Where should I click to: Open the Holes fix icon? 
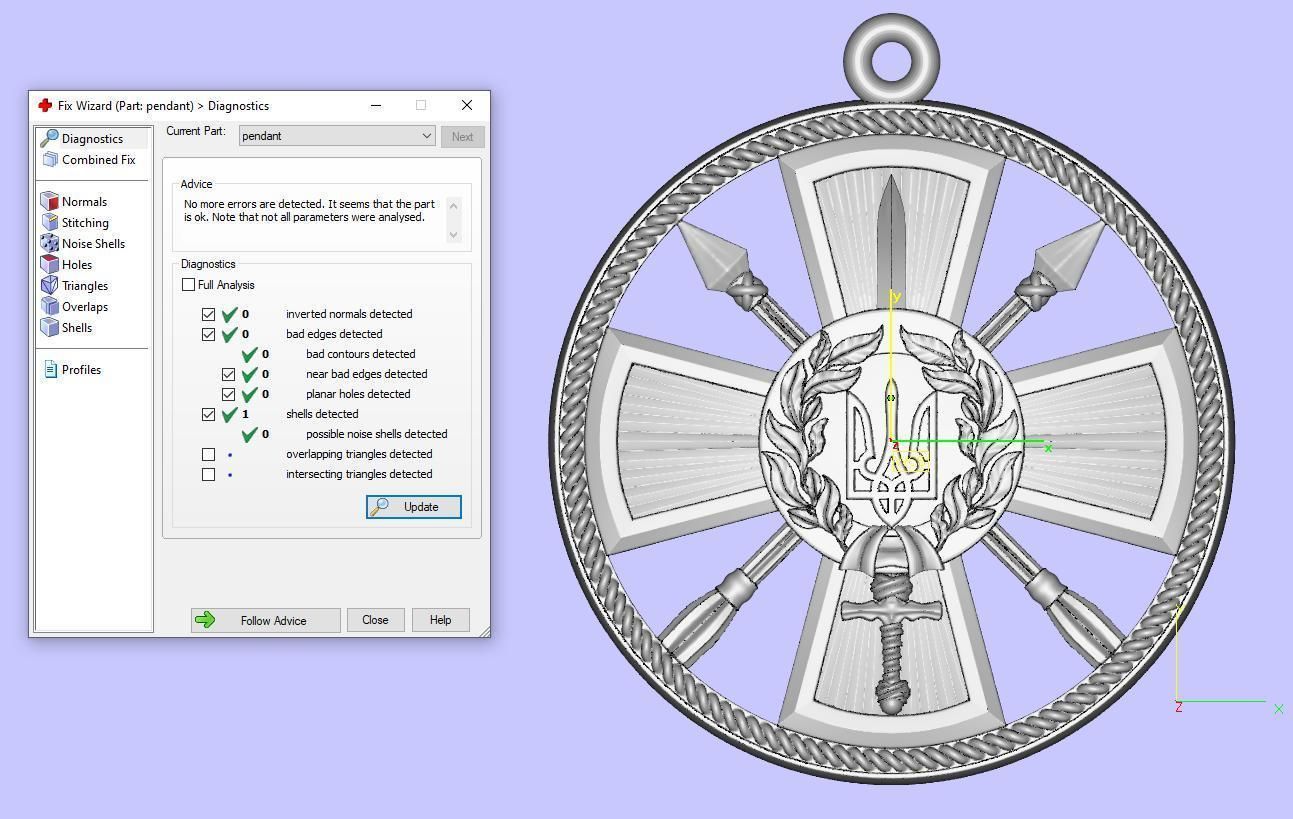(x=50, y=264)
